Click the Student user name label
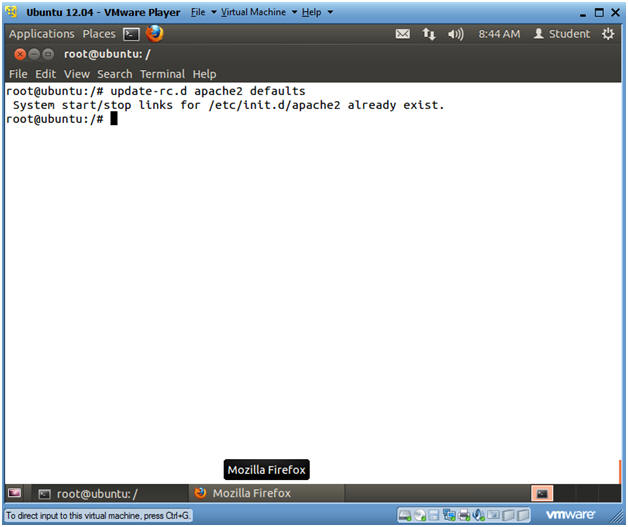This screenshot has width=628, height=527. pyautogui.click(x=569, y=34)
